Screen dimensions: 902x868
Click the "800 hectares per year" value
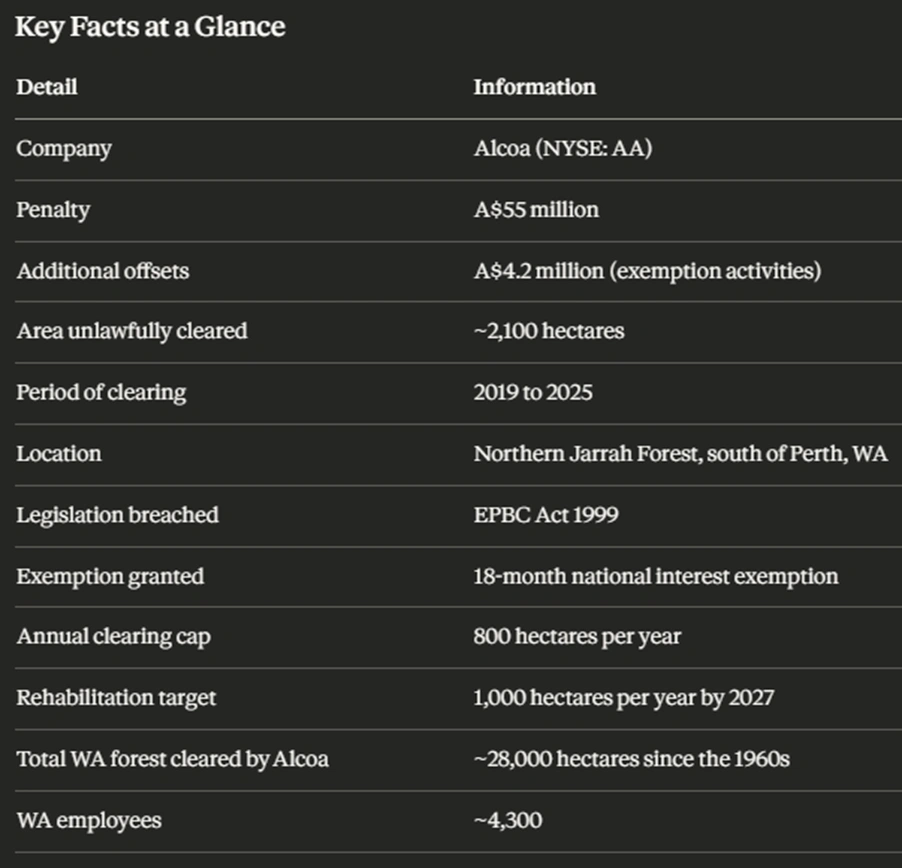pyautogui.click(x=577, y=637)
